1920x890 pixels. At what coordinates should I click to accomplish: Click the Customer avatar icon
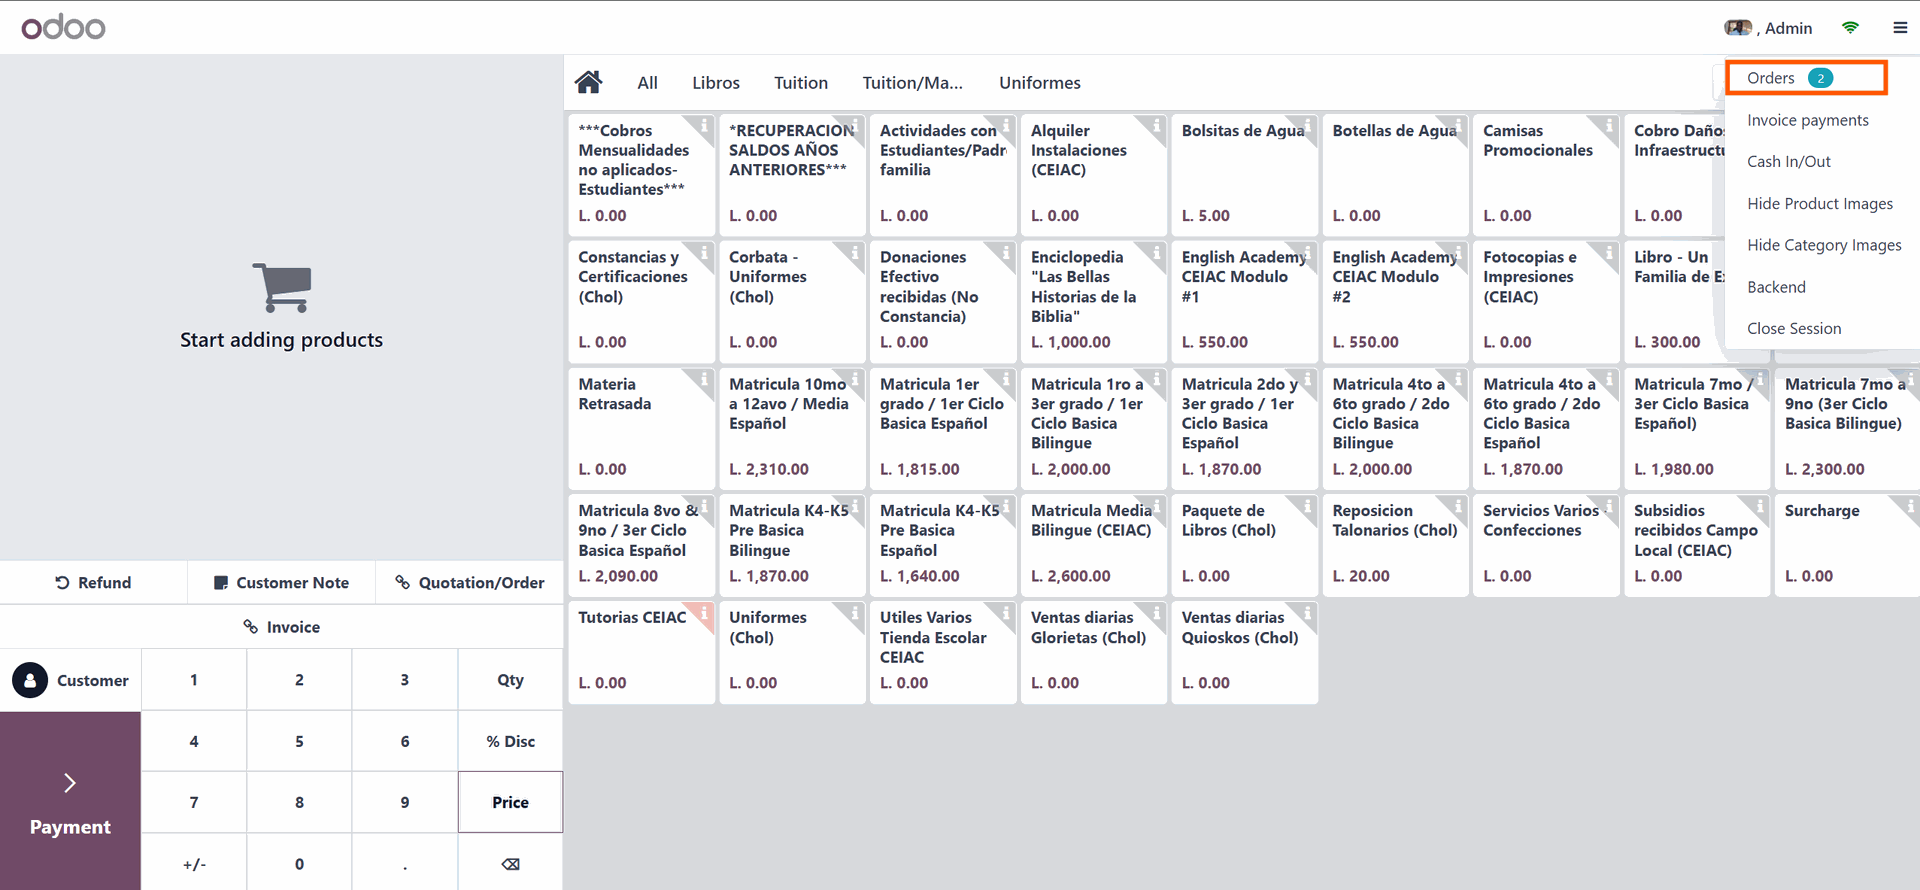(x=30, y=680)
